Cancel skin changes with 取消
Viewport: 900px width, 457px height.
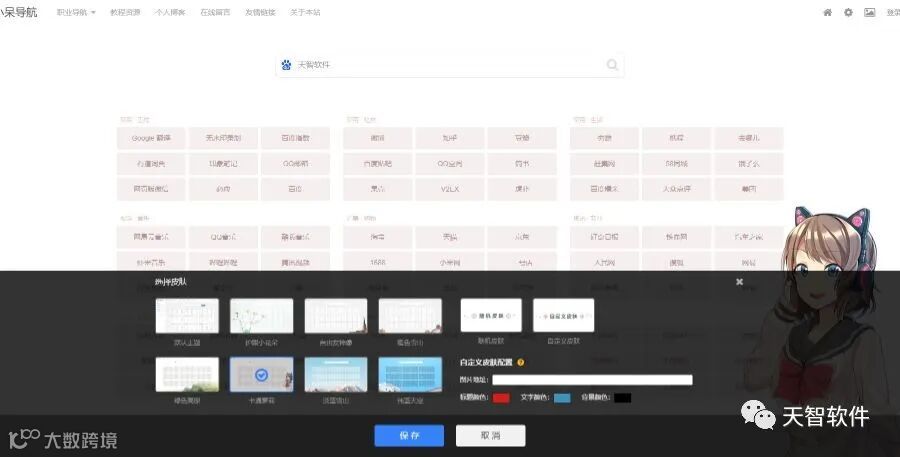[x=490, y=436]
